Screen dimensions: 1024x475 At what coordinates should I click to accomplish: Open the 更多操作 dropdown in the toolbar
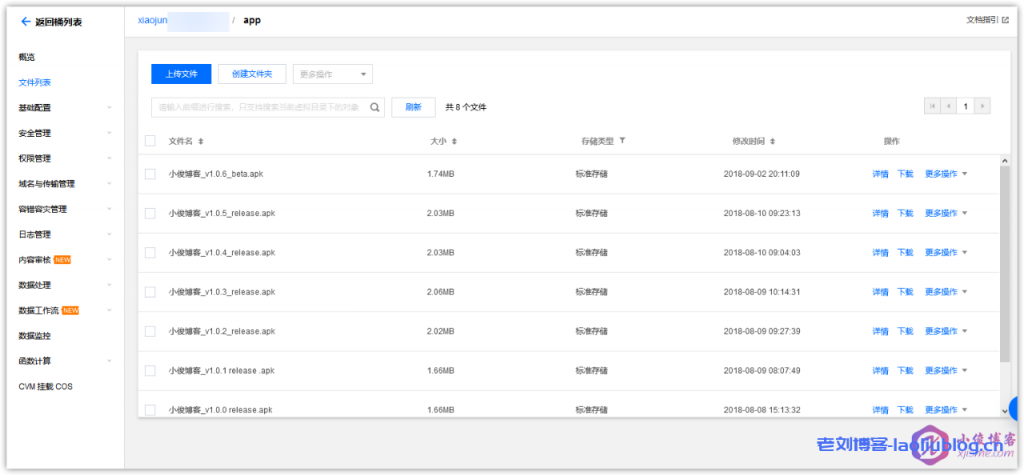333,74
